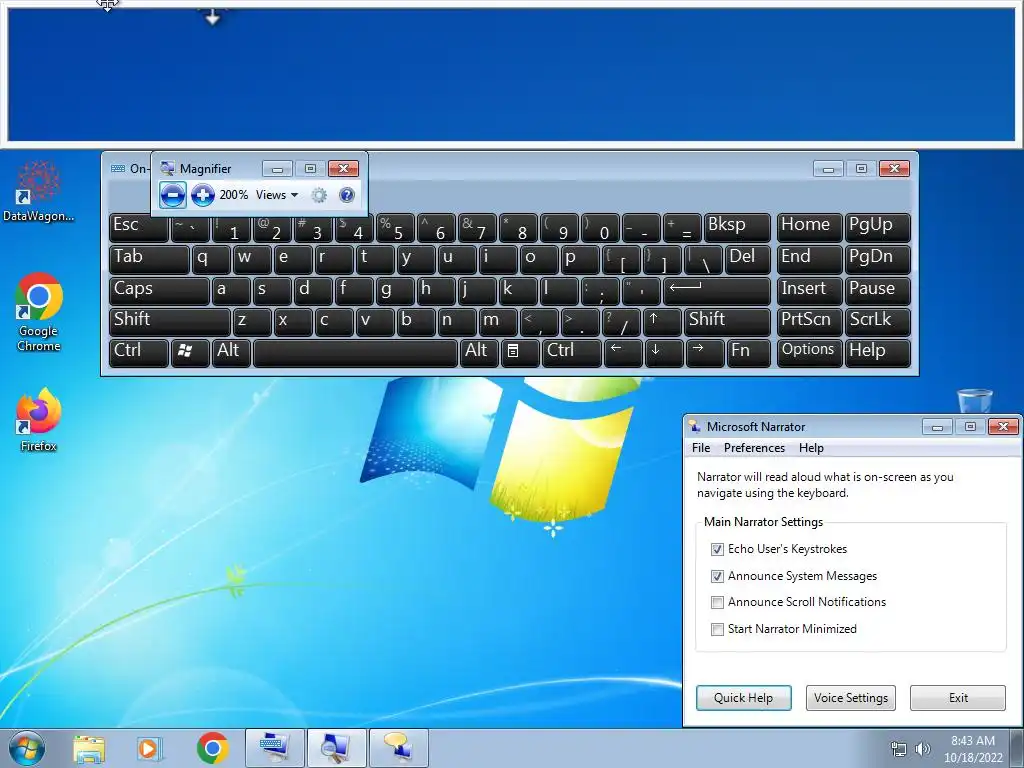Image resolution: width=1024 pixels, height=768 pixels.
Task: Tap the context menu key on keyboard
Action: (x=520, y=353)
